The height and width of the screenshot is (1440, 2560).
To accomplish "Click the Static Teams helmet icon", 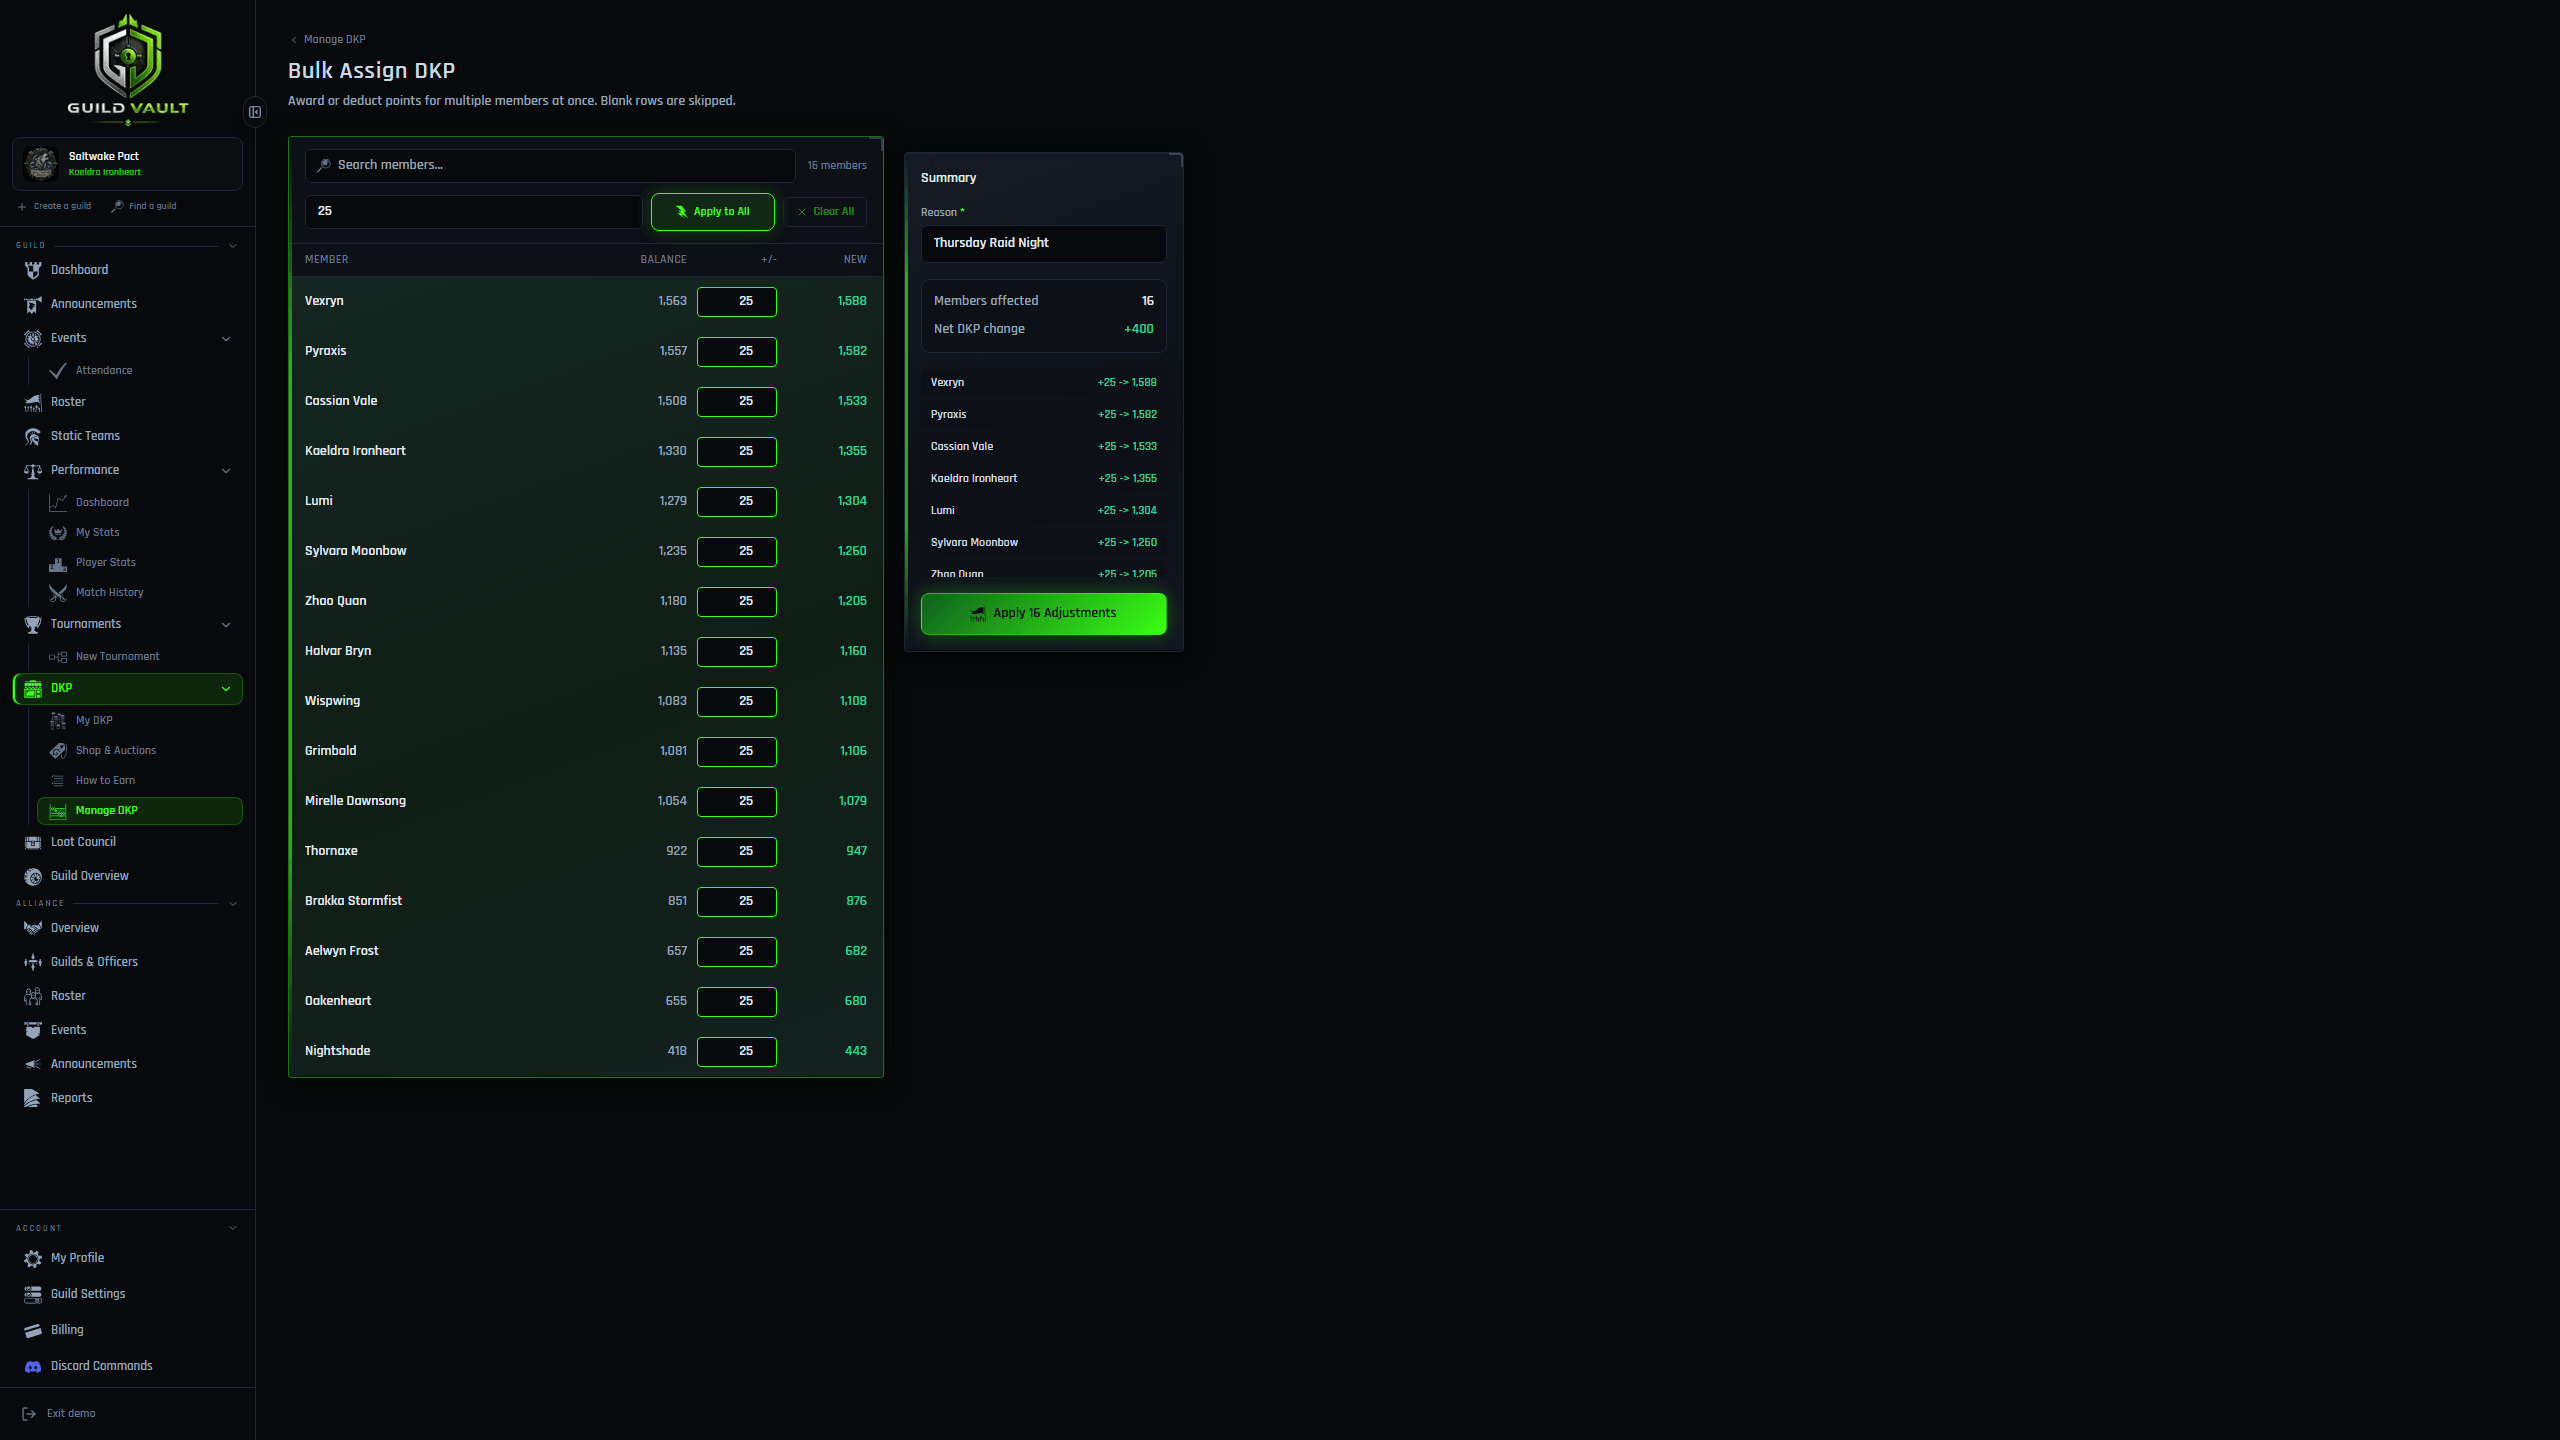I will coord(33,436).
